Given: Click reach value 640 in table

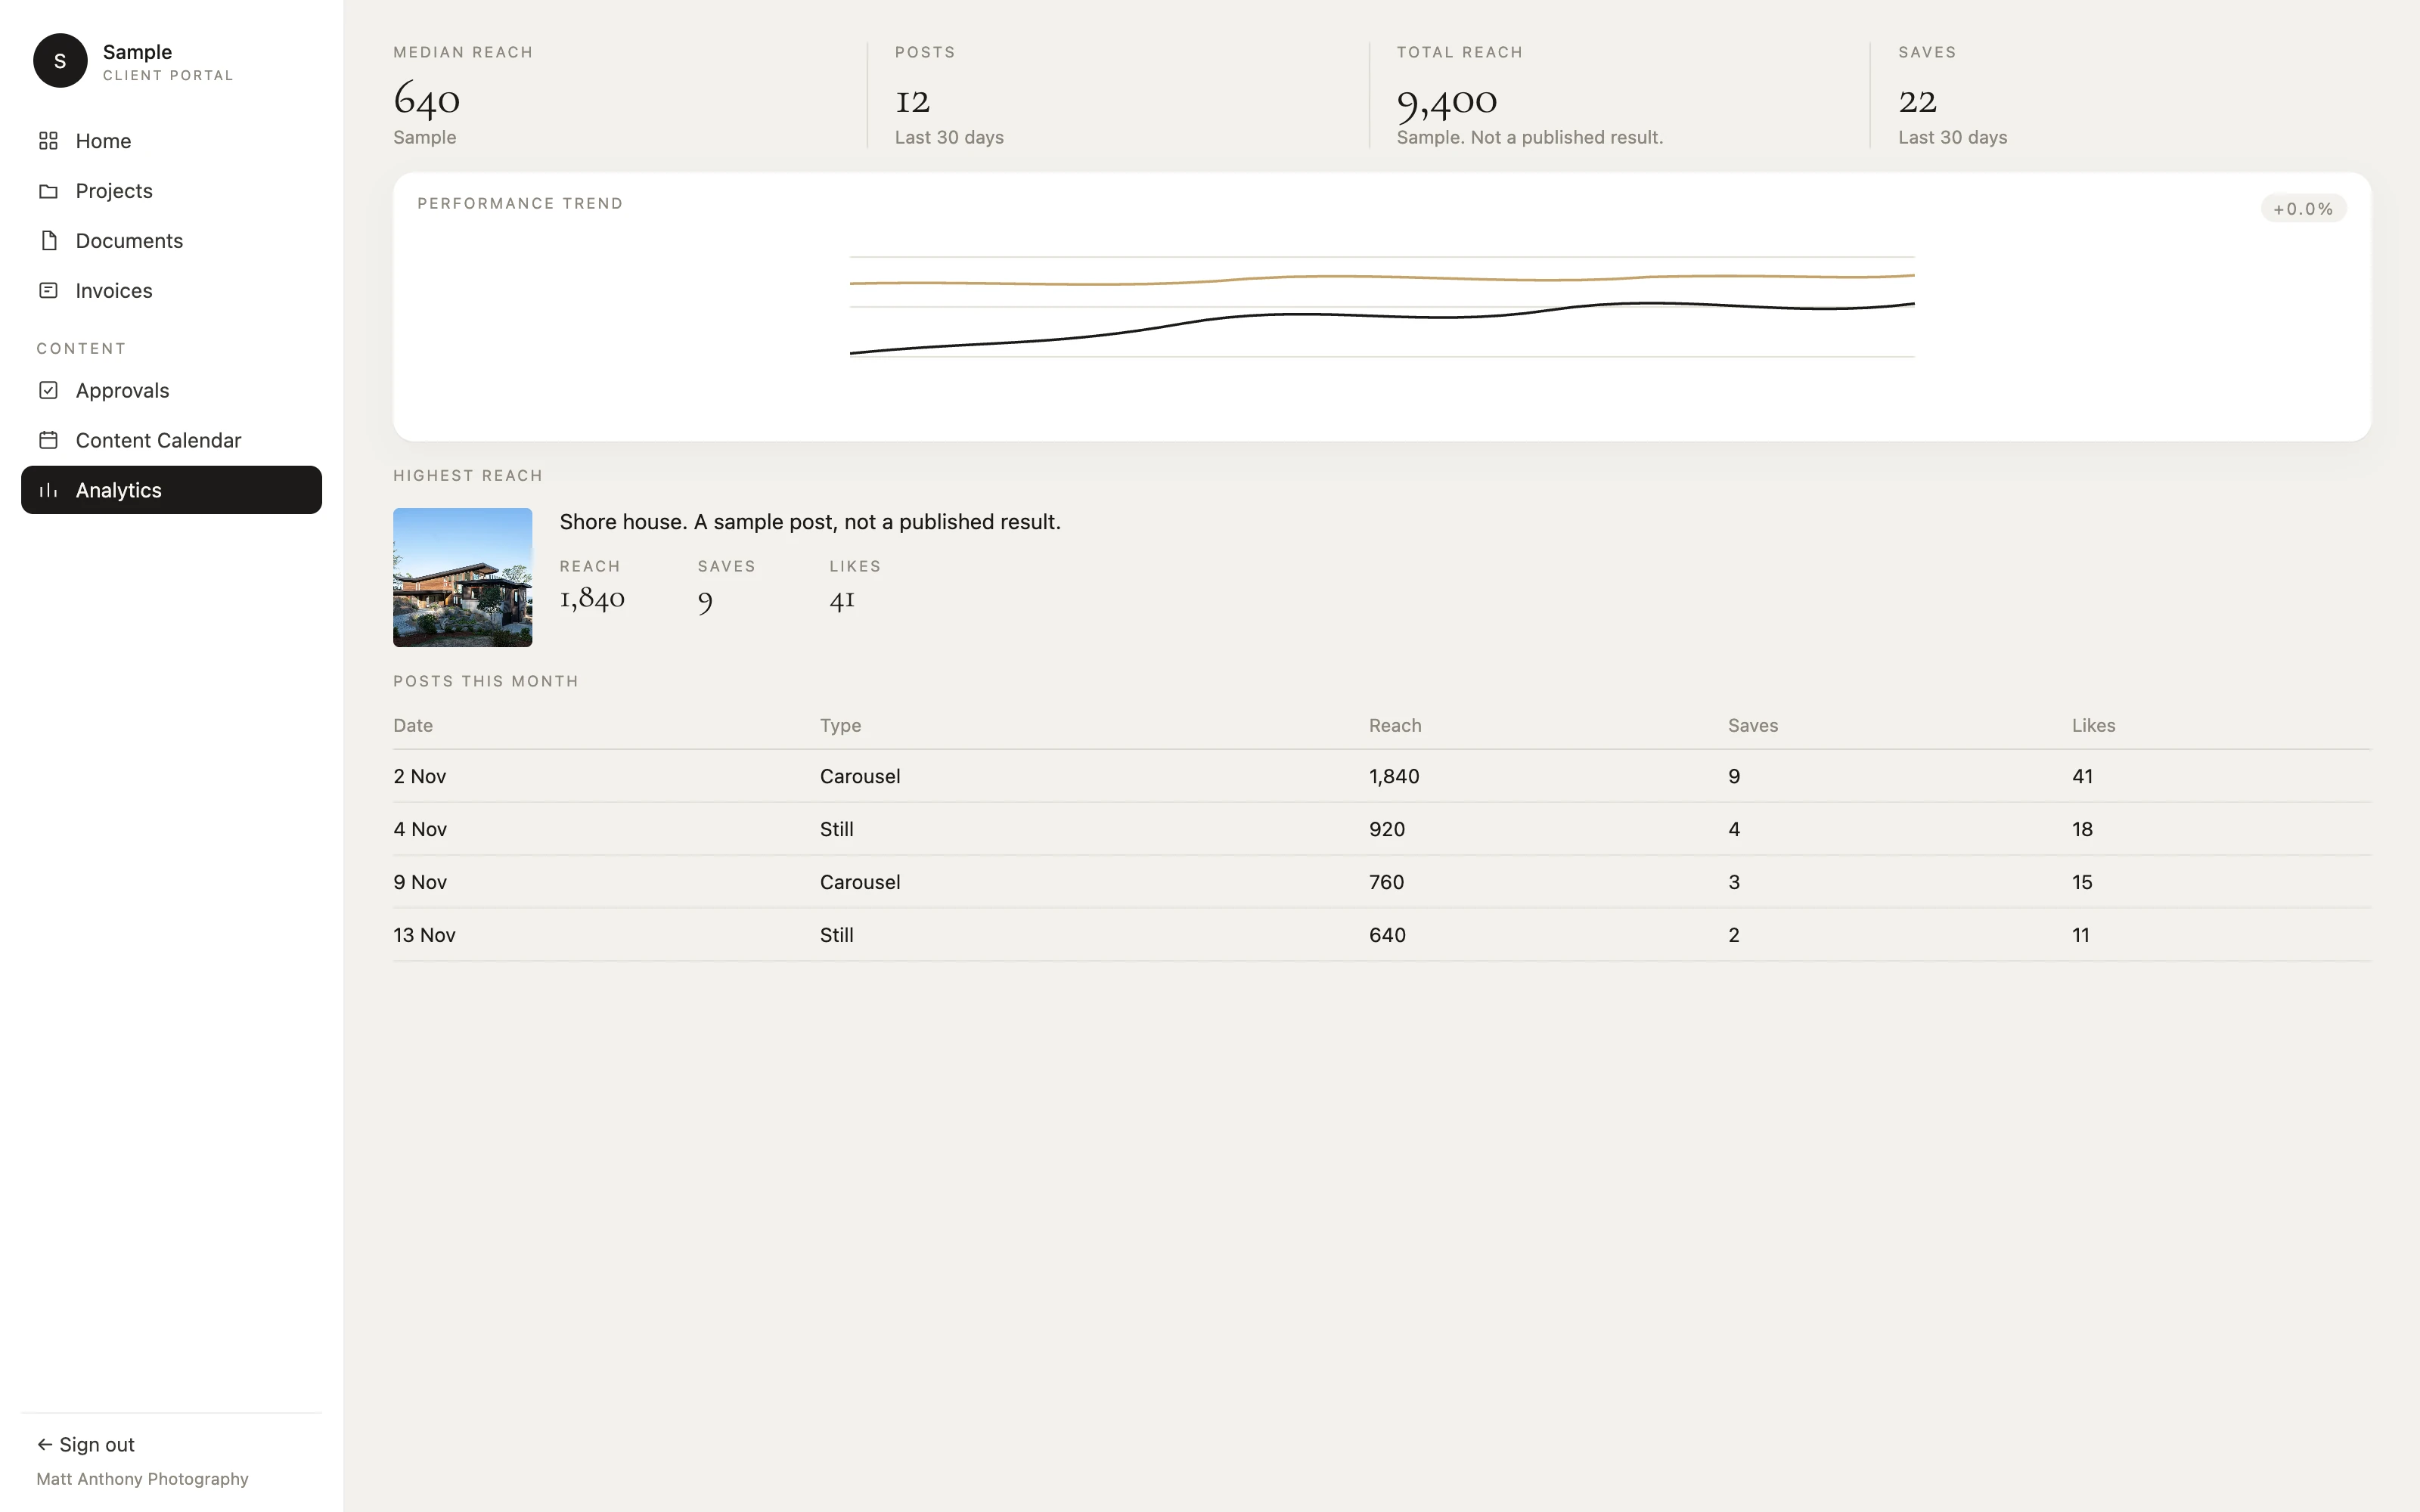Looking at the screenshot, I should click(1387, 936).
